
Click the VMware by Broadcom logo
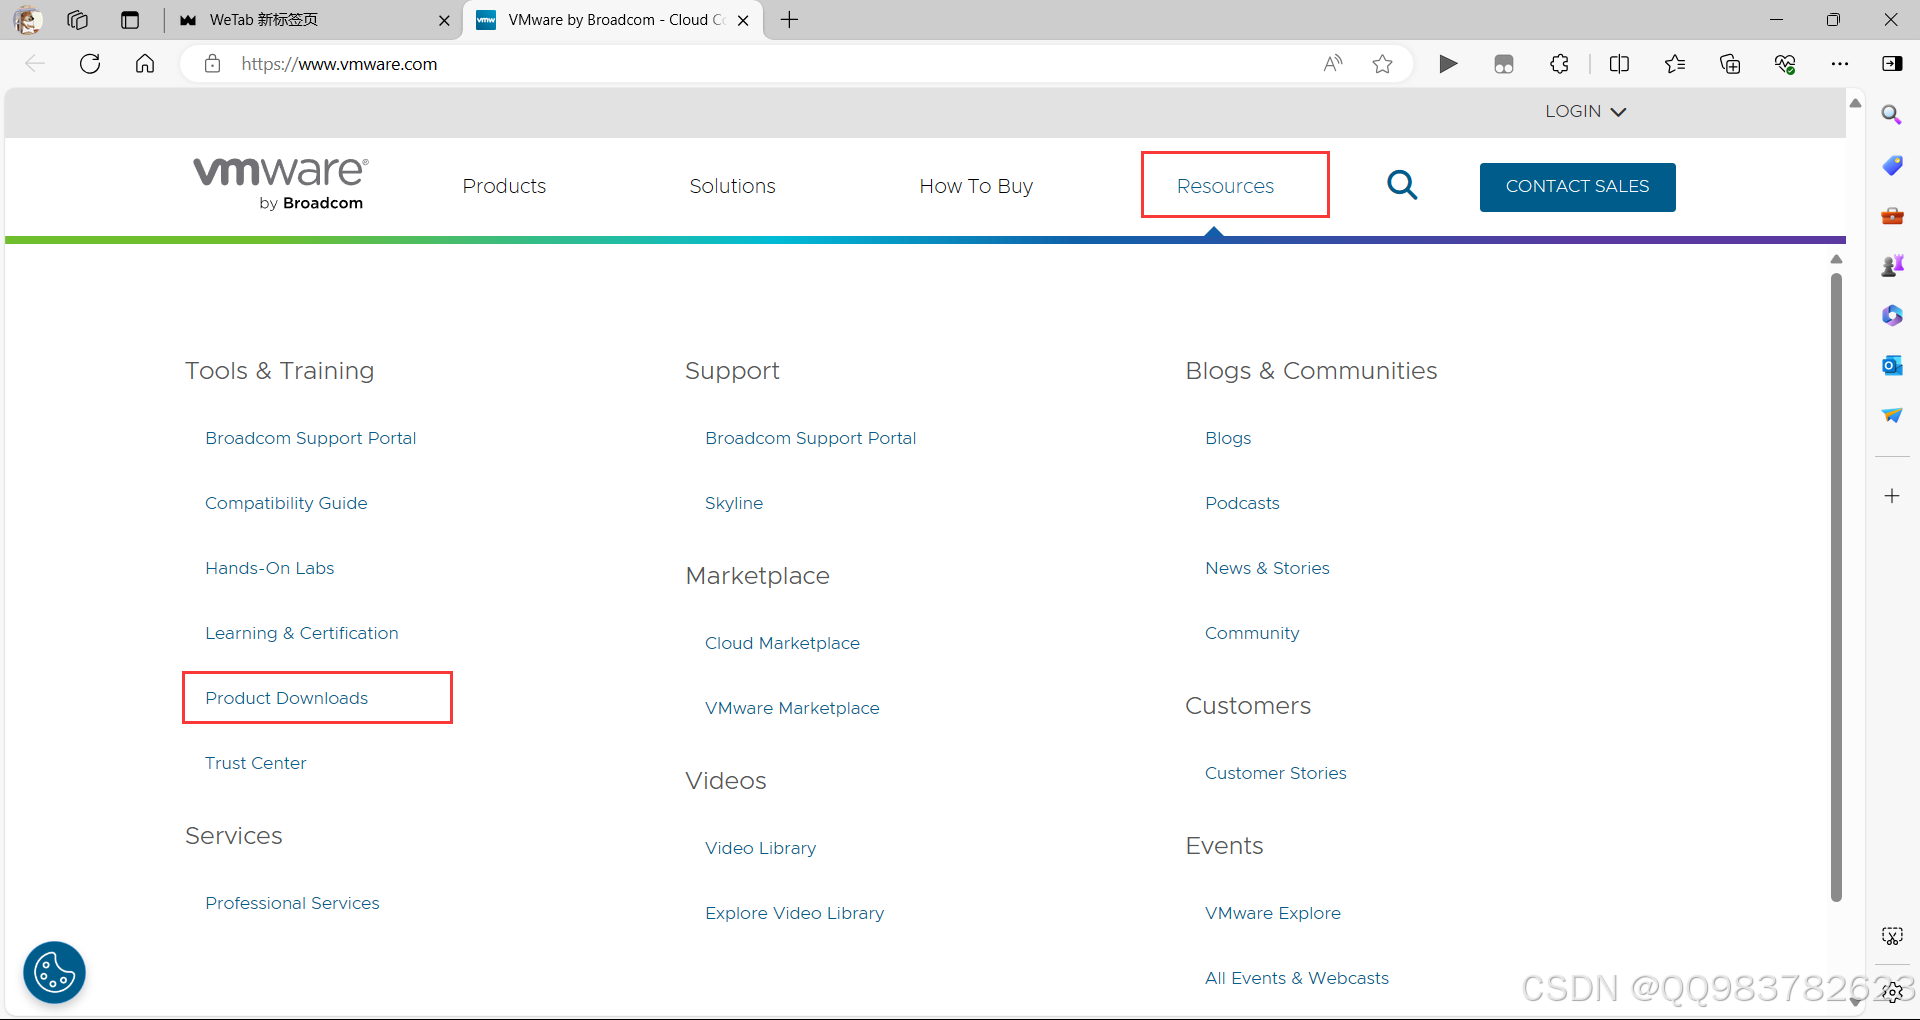tap(281, 183)
